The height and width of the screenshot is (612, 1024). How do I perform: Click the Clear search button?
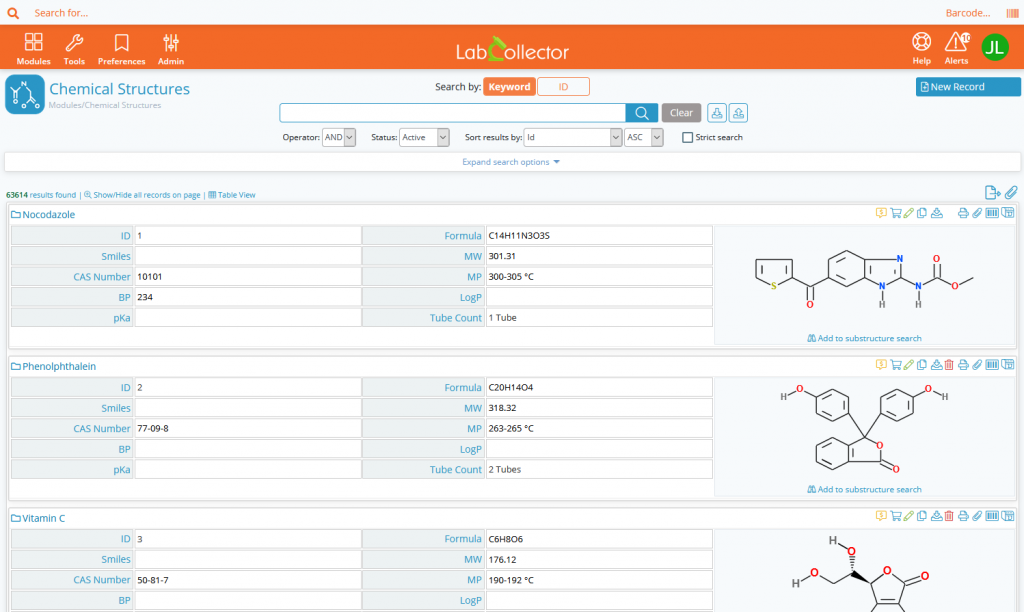point(681,113)
